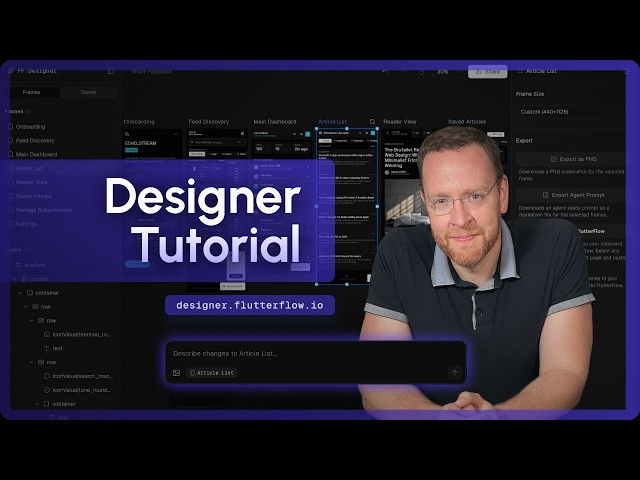Click the Article List chip in prompt box
Screen dimensions: 640x480
tap(212, 373)
